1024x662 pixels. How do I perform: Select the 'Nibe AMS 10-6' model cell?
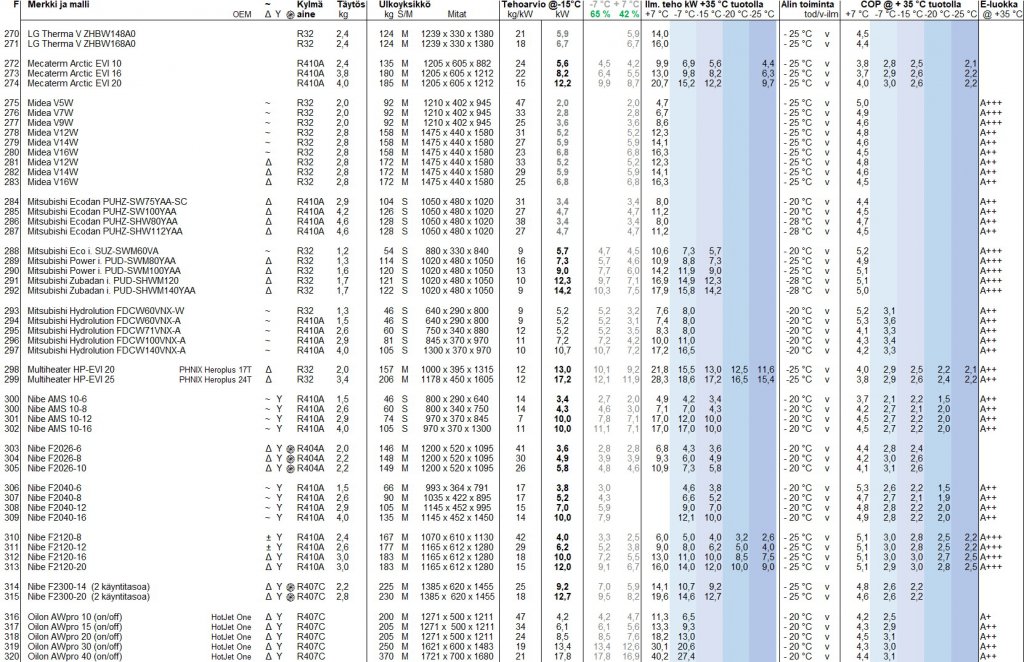coord(57,399)
